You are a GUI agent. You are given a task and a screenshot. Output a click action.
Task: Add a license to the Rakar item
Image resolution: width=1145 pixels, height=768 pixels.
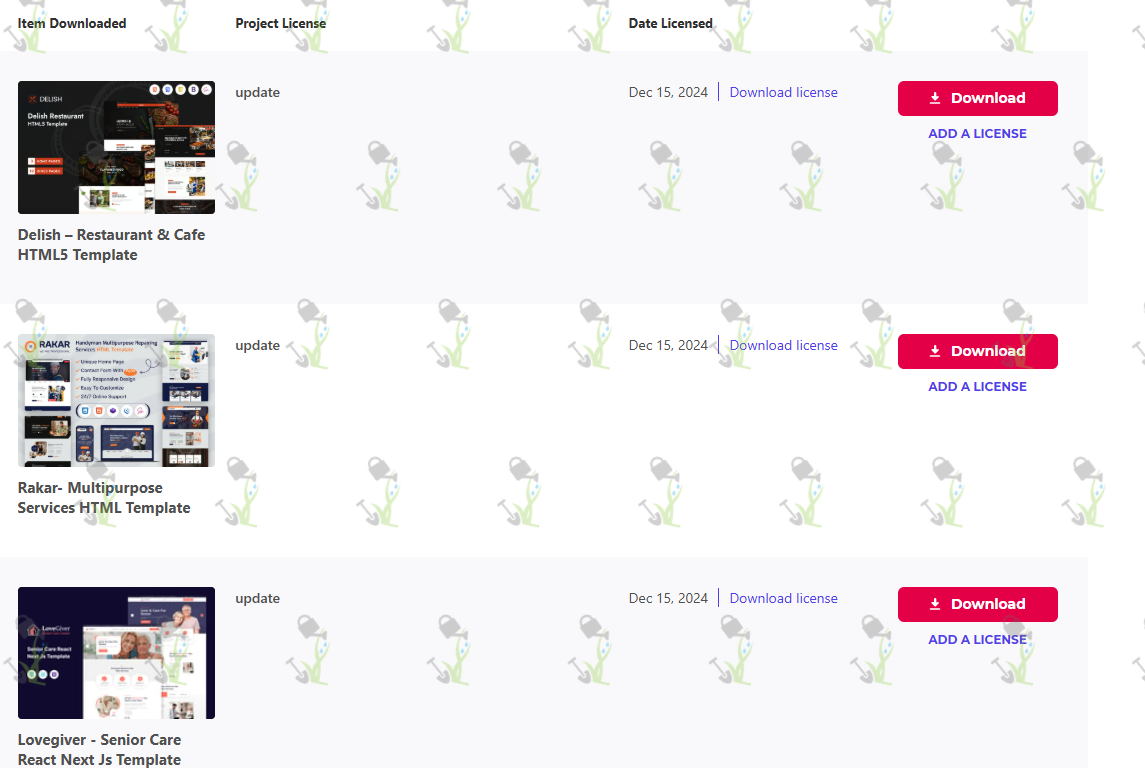click(977, 386)
